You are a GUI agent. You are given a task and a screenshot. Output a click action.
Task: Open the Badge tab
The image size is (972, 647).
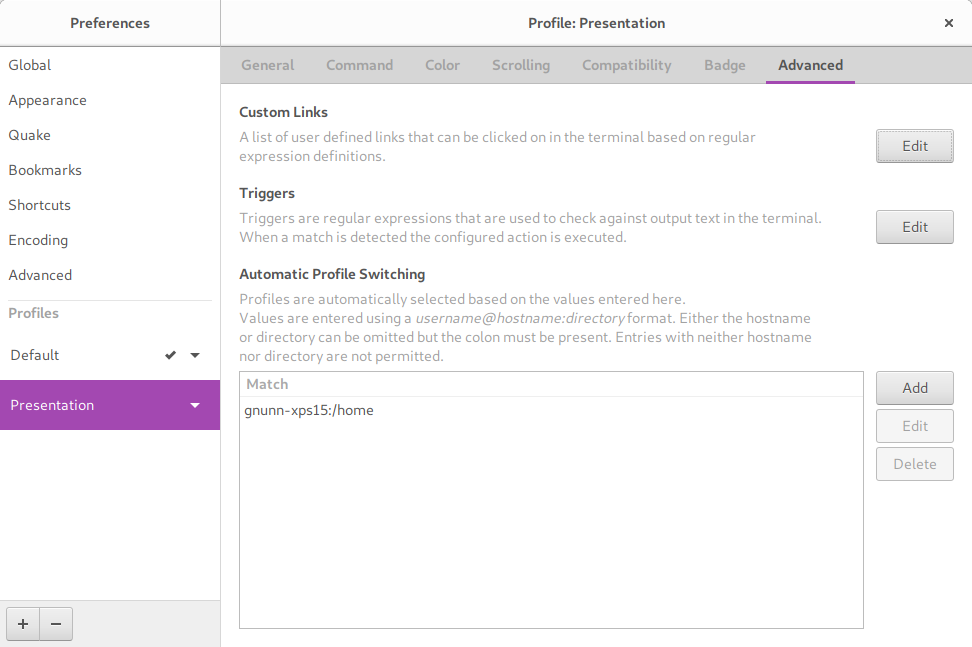pyautogui.click(x=724, y=65)
